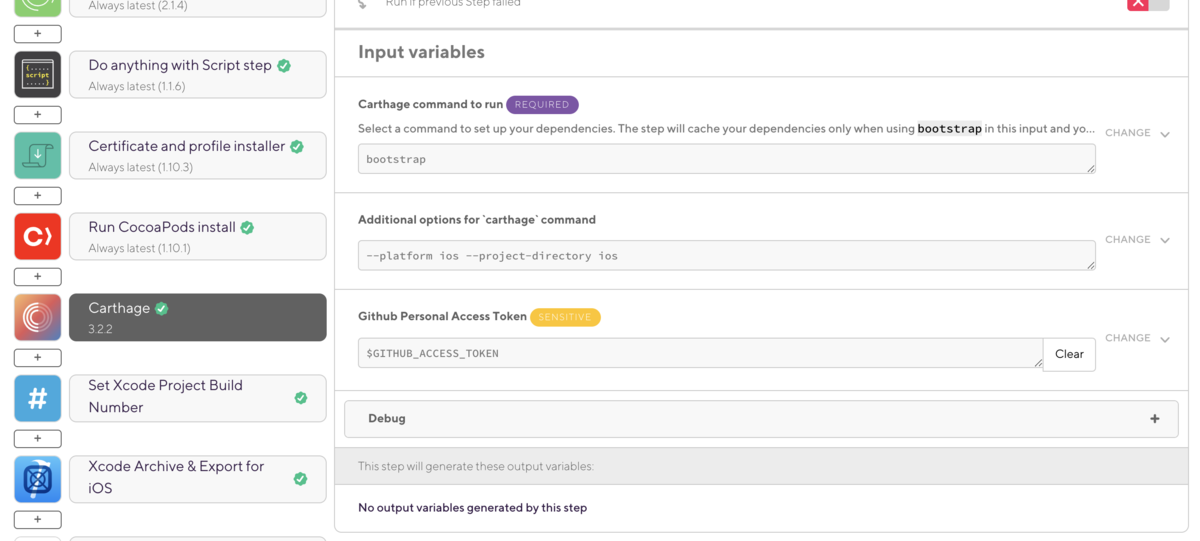Select the Xcode Archive & Export for iOS step
This screenshot has width=1200, height=541.
point(198,480)
